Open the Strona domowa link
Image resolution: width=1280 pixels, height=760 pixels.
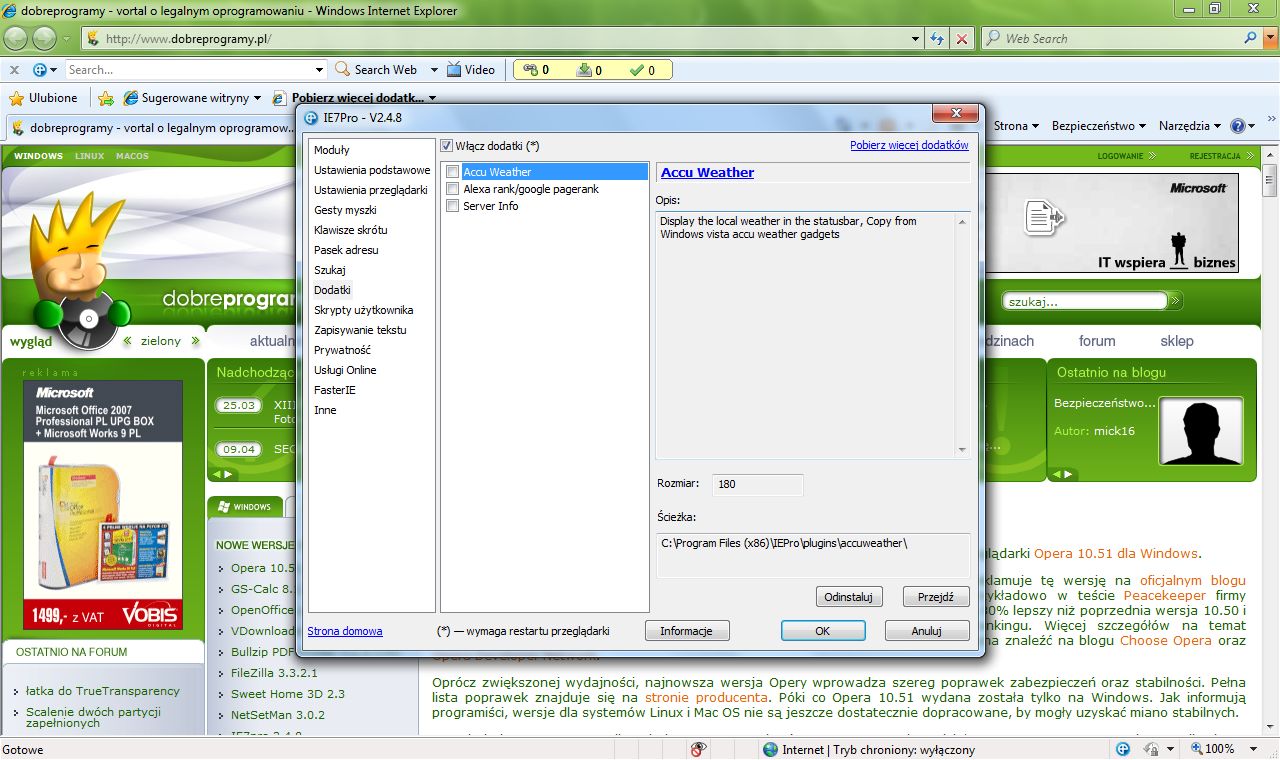pyautogui.click(x=345, y=631)
